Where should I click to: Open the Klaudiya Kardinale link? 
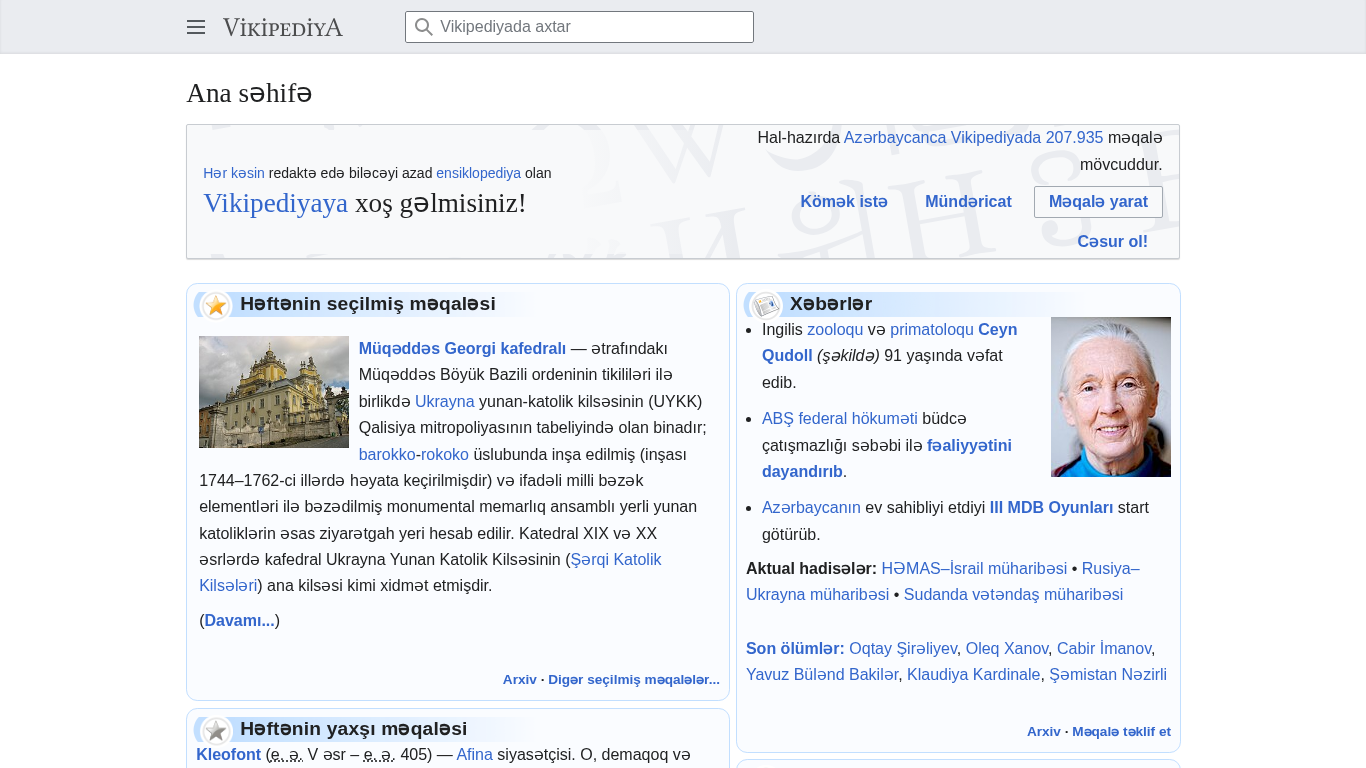(x=973, y=675)
